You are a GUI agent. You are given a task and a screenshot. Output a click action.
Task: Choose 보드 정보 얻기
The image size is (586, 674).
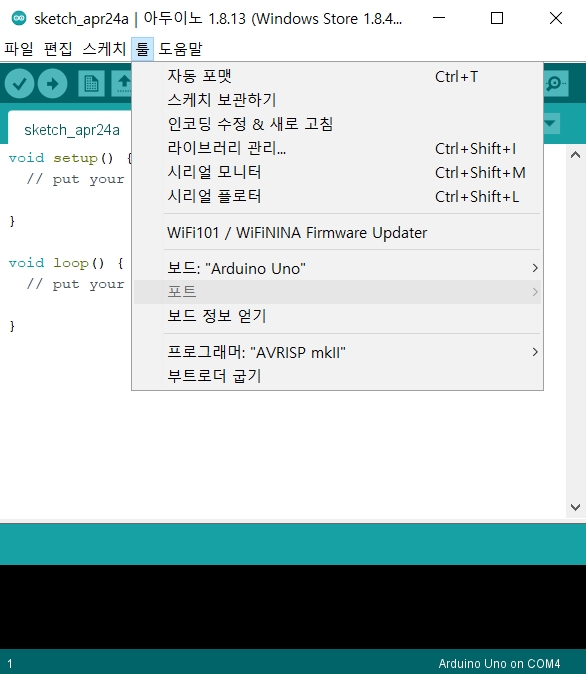tap(337, 316)
